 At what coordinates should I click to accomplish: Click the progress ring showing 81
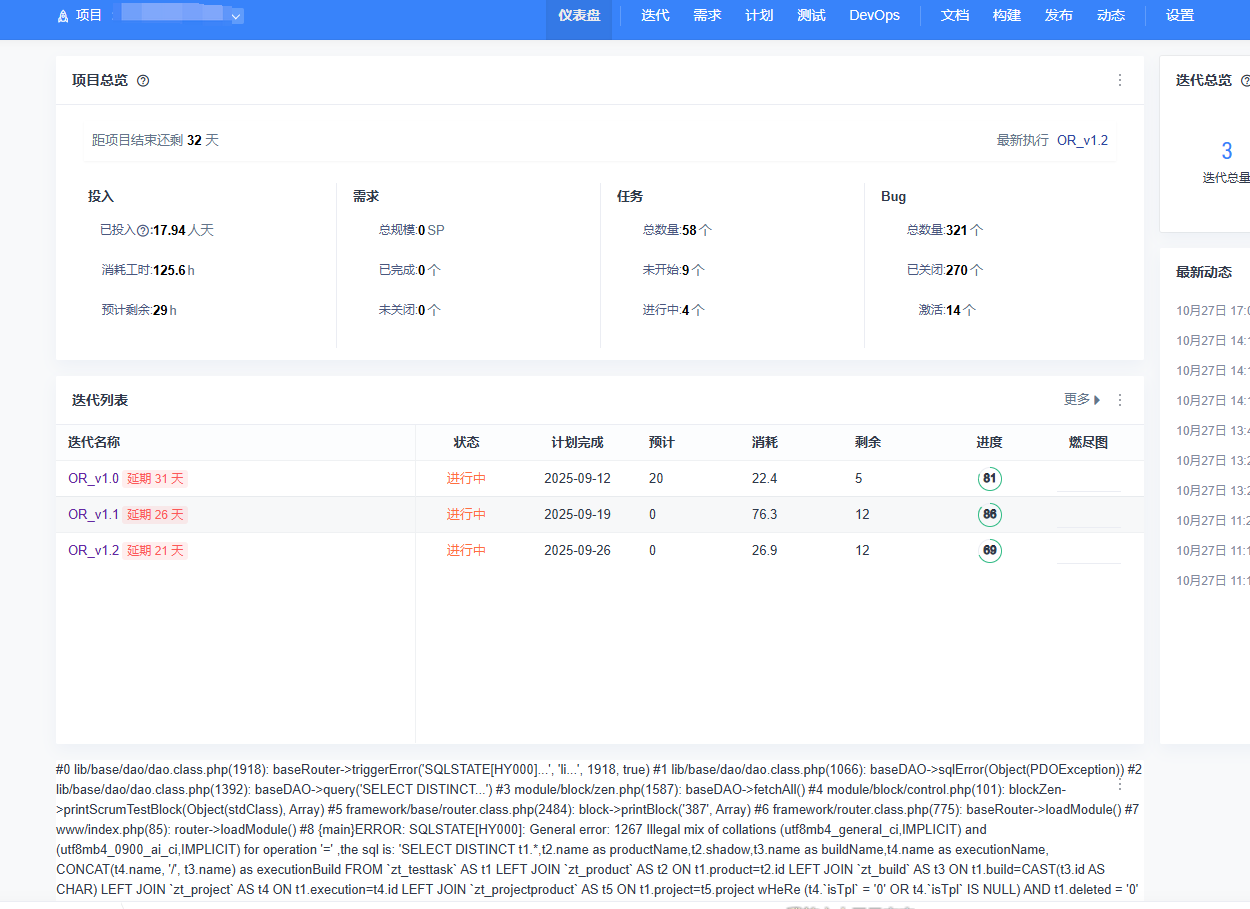pyautogui.click(x=990, y=479)
